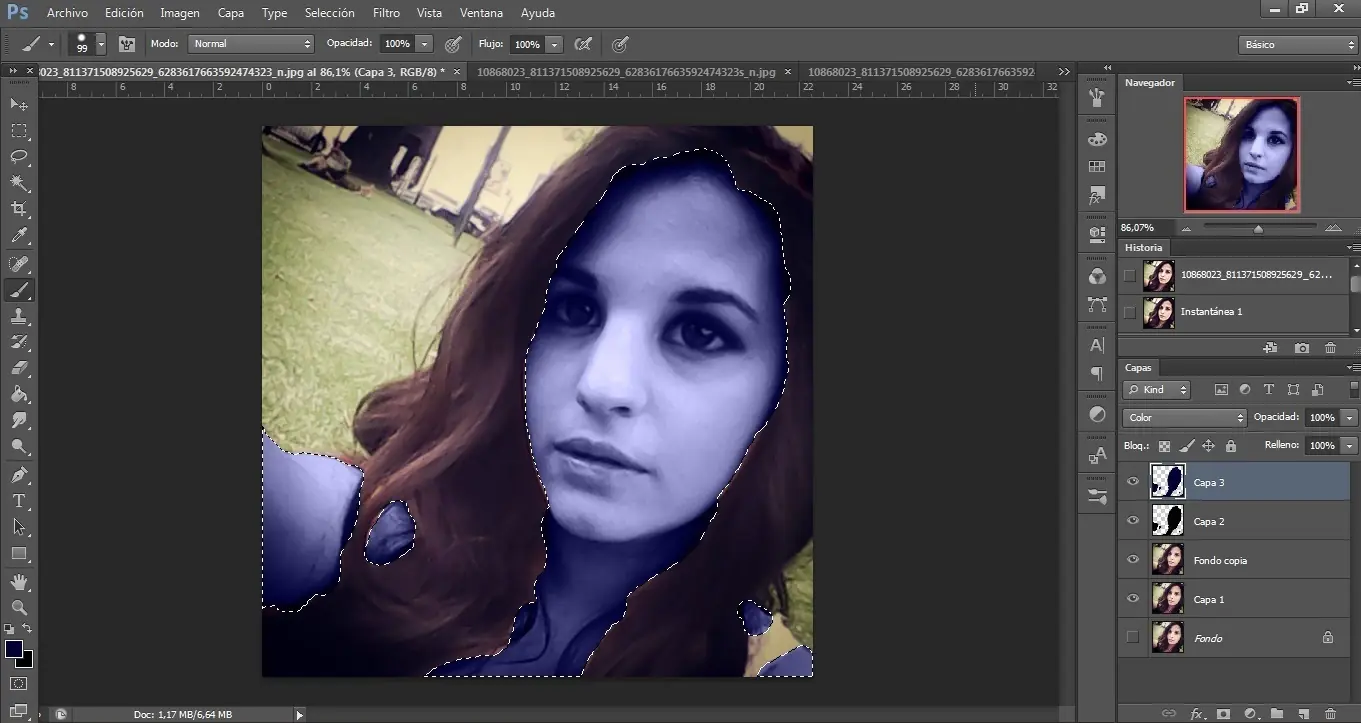The height and width of the screenshot is (723, 1361).
Task: Select the History Brush tool
Action: tap(19, 342)
